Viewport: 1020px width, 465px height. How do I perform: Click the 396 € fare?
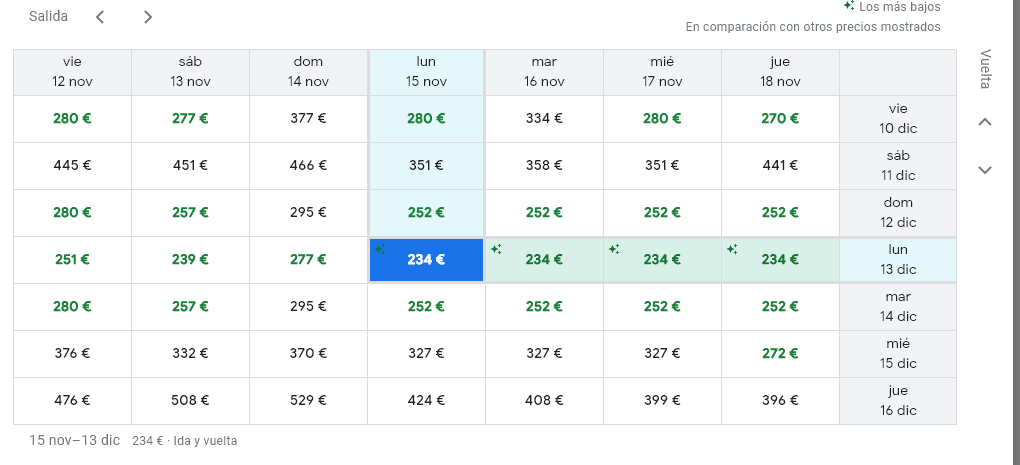click(780, 401)
